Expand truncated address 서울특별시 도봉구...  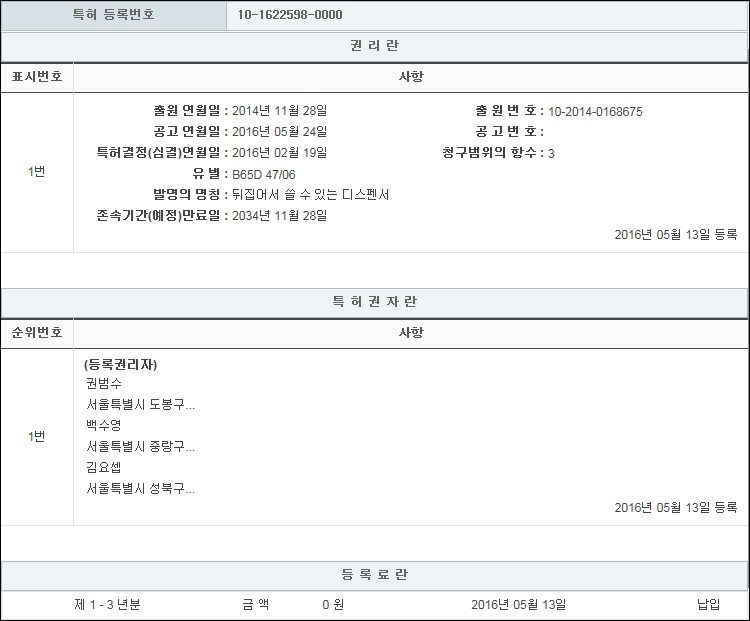coord(140,405)
